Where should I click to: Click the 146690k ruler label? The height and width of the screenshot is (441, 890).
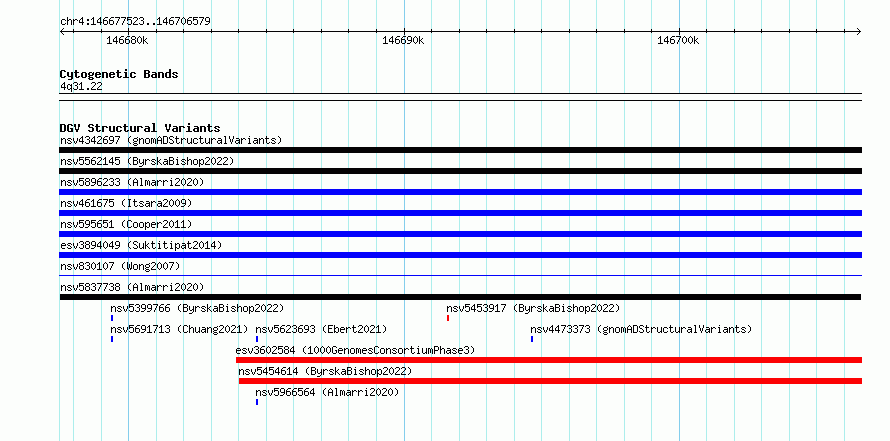tap(403, 40)
